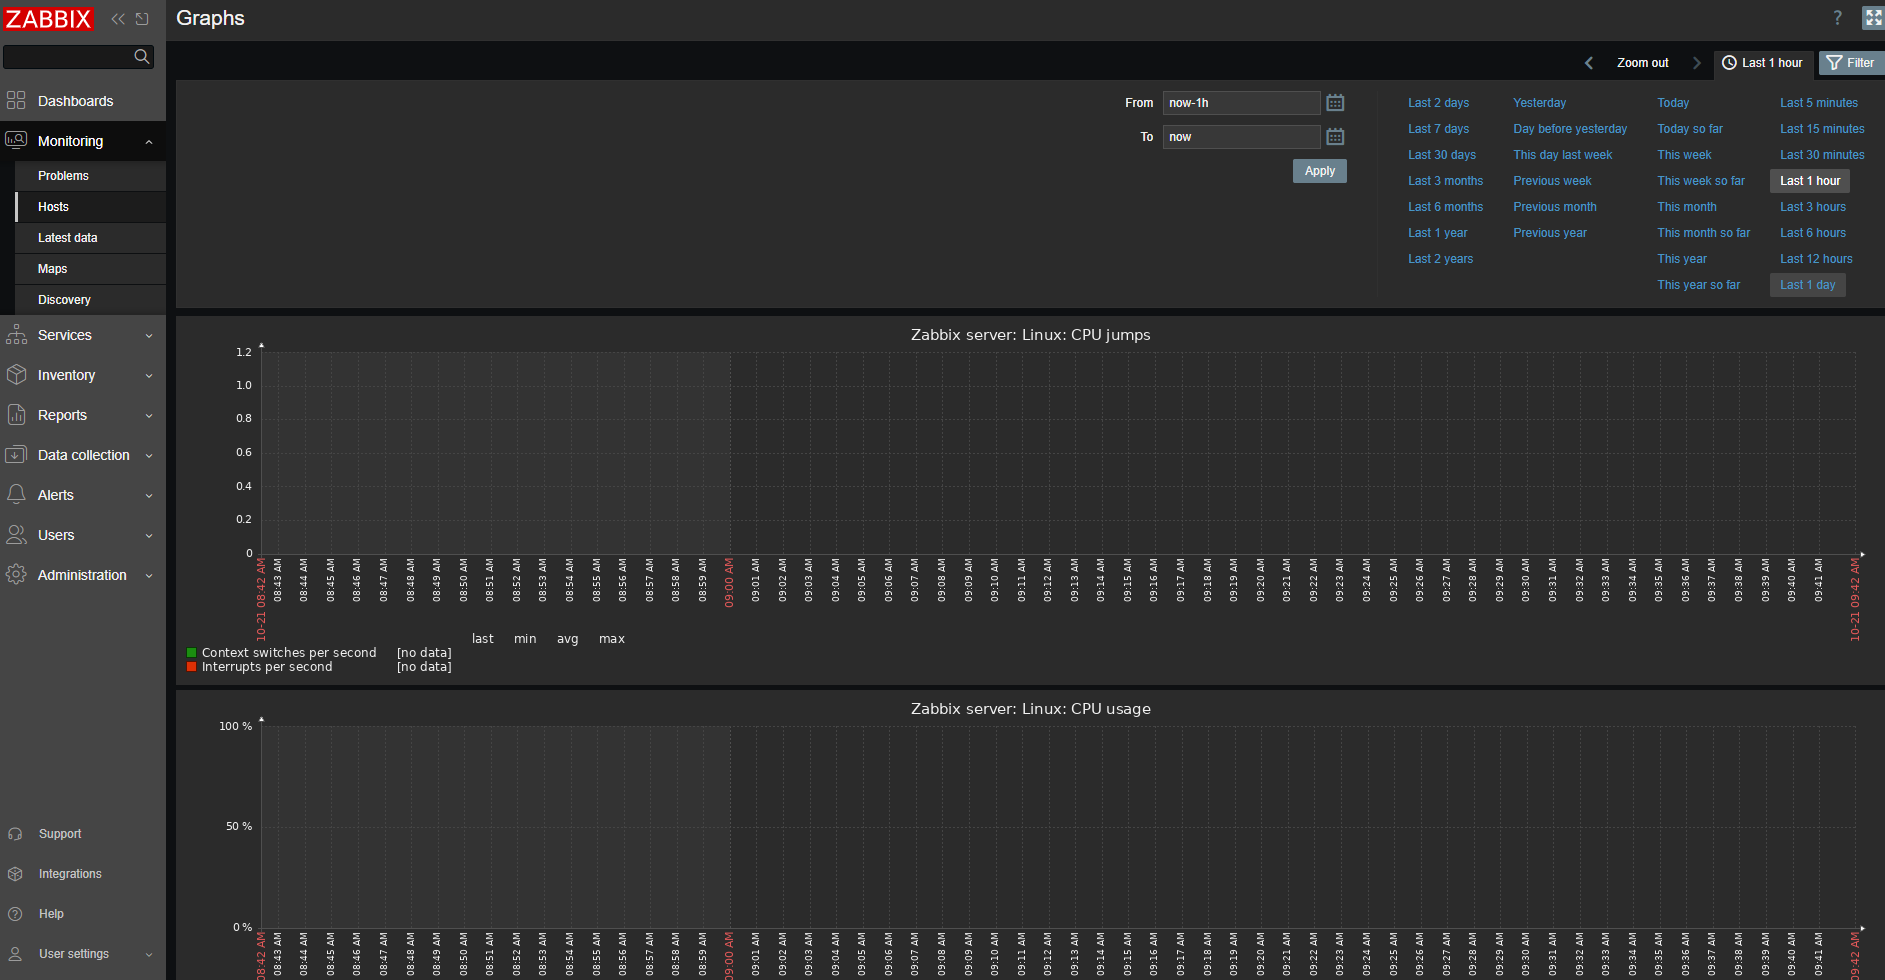Click green Context switches legend swatch

[191, 653]
